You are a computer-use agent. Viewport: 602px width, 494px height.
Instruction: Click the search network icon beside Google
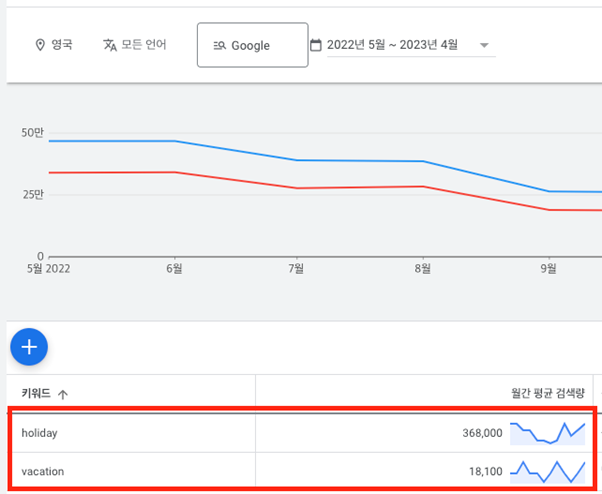point(220,46)
